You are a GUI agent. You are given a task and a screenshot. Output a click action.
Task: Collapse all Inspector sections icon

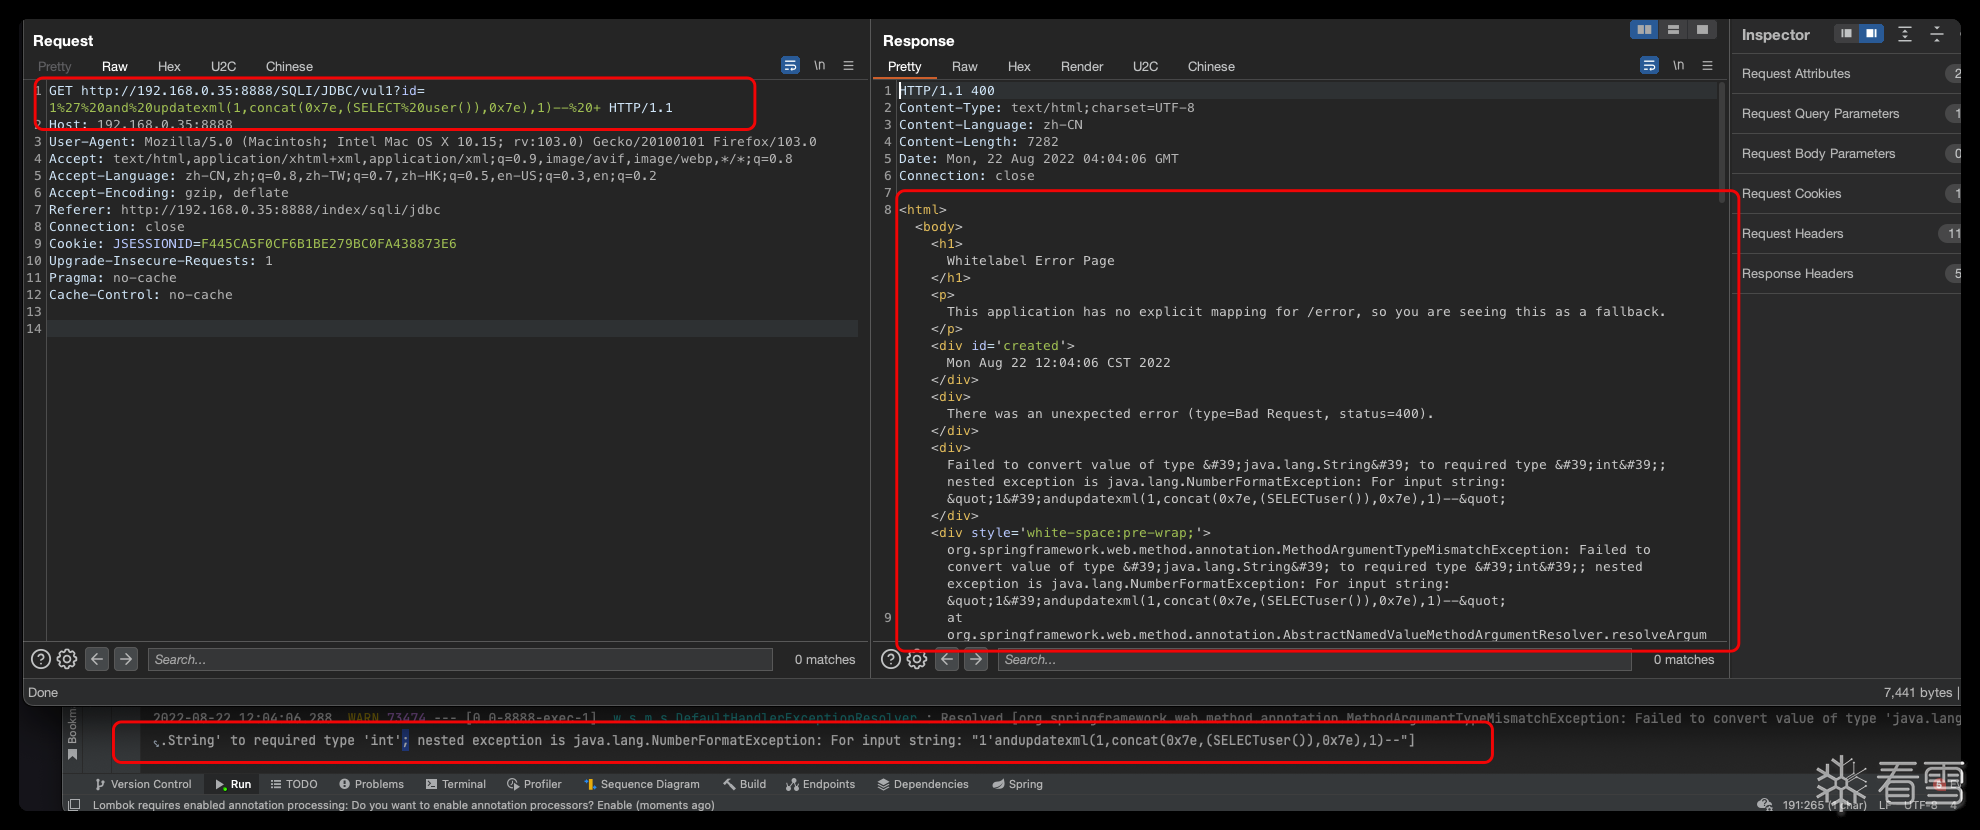click(x=1937, y=34)
